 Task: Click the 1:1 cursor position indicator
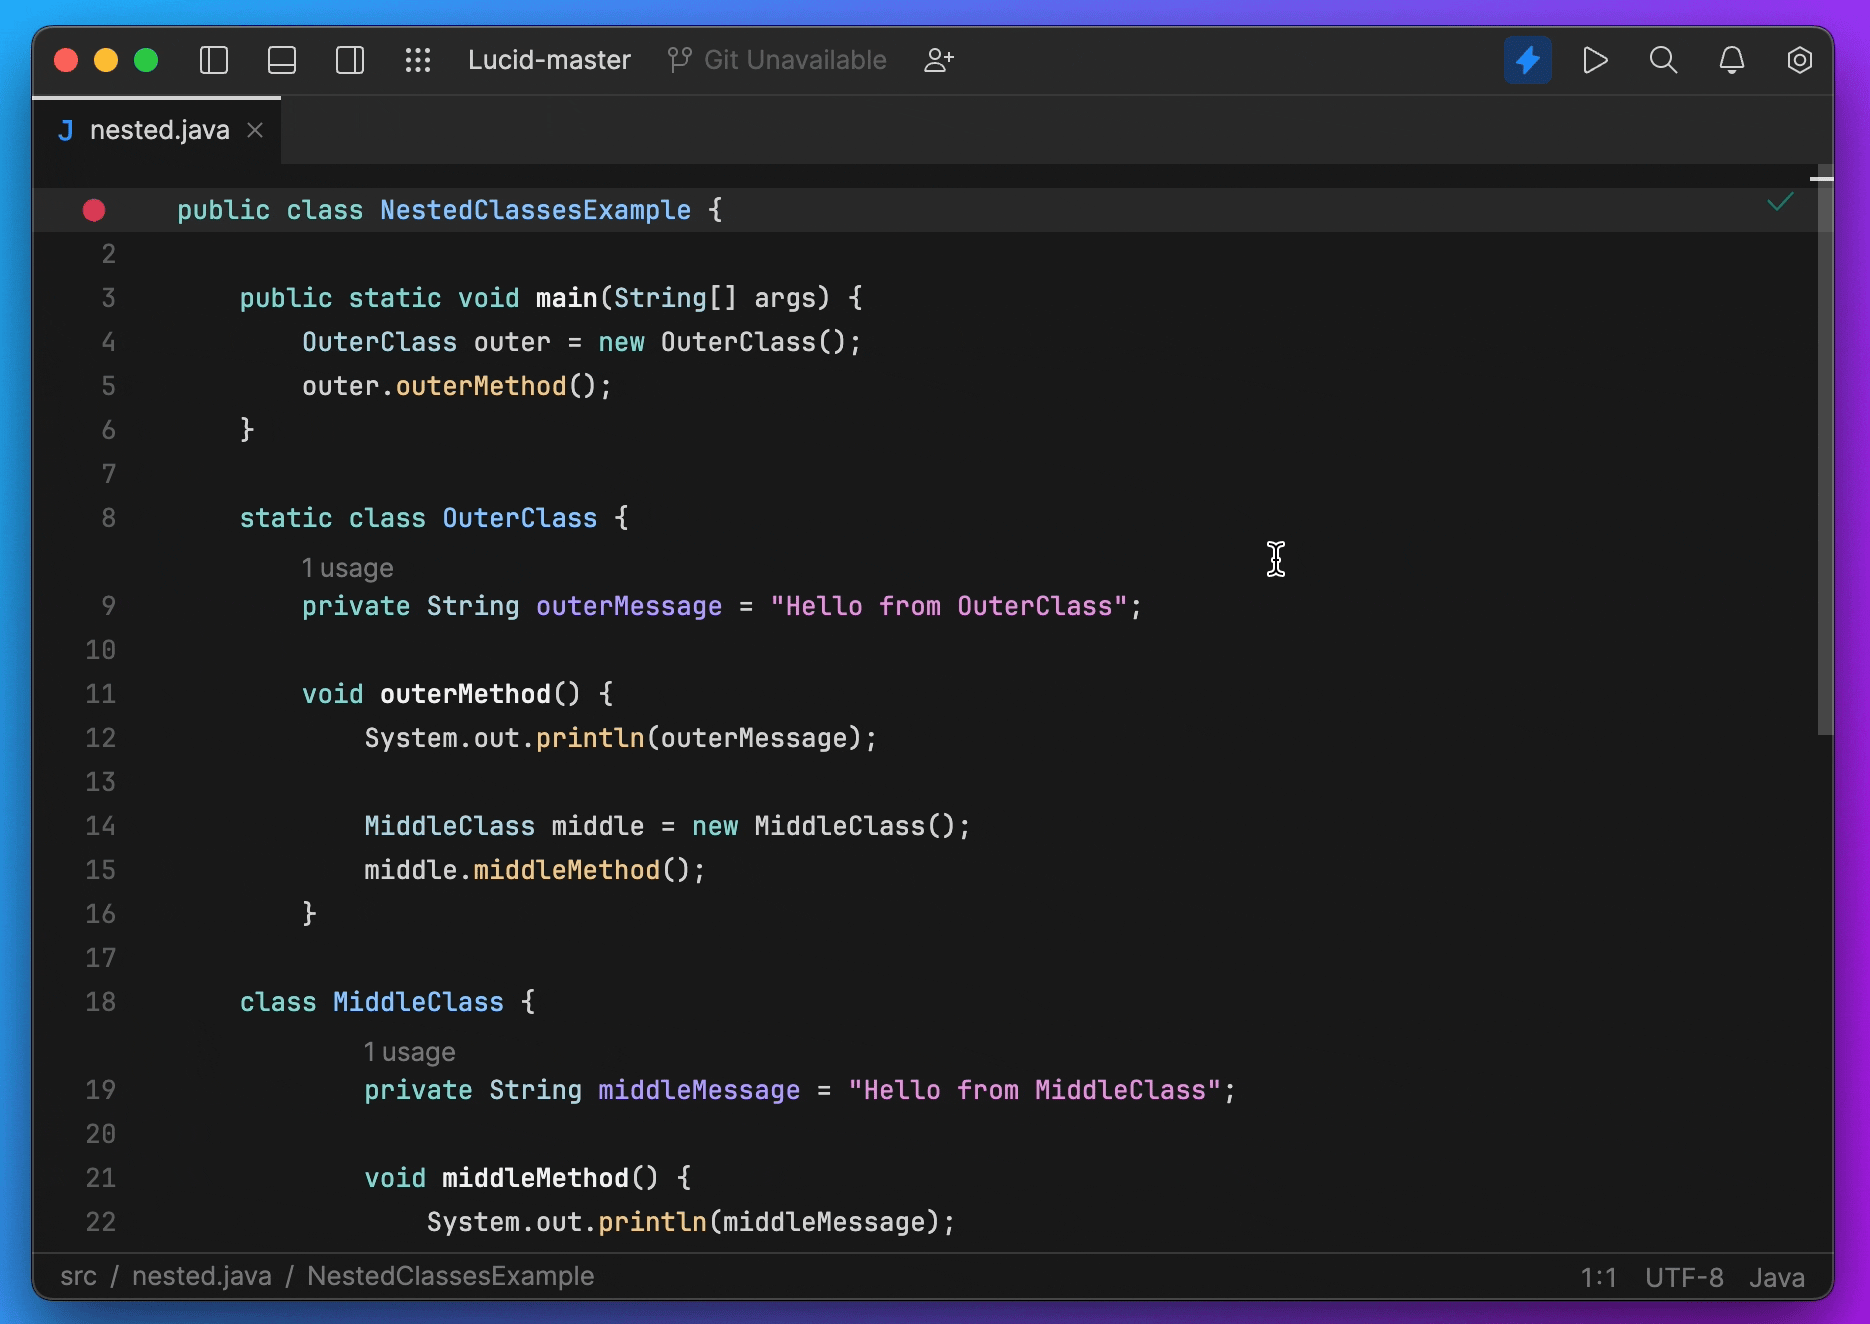click(x=1598, y=1277)
